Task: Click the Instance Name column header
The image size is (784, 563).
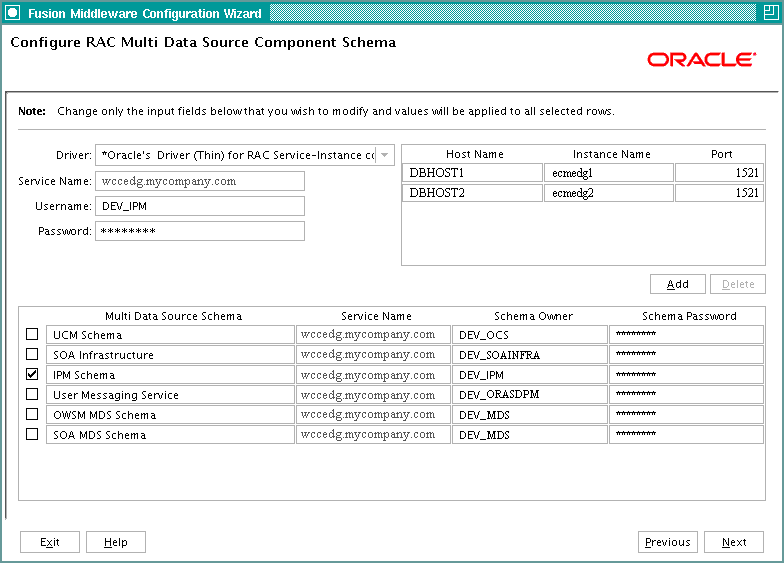Action: tap(612, 154)
